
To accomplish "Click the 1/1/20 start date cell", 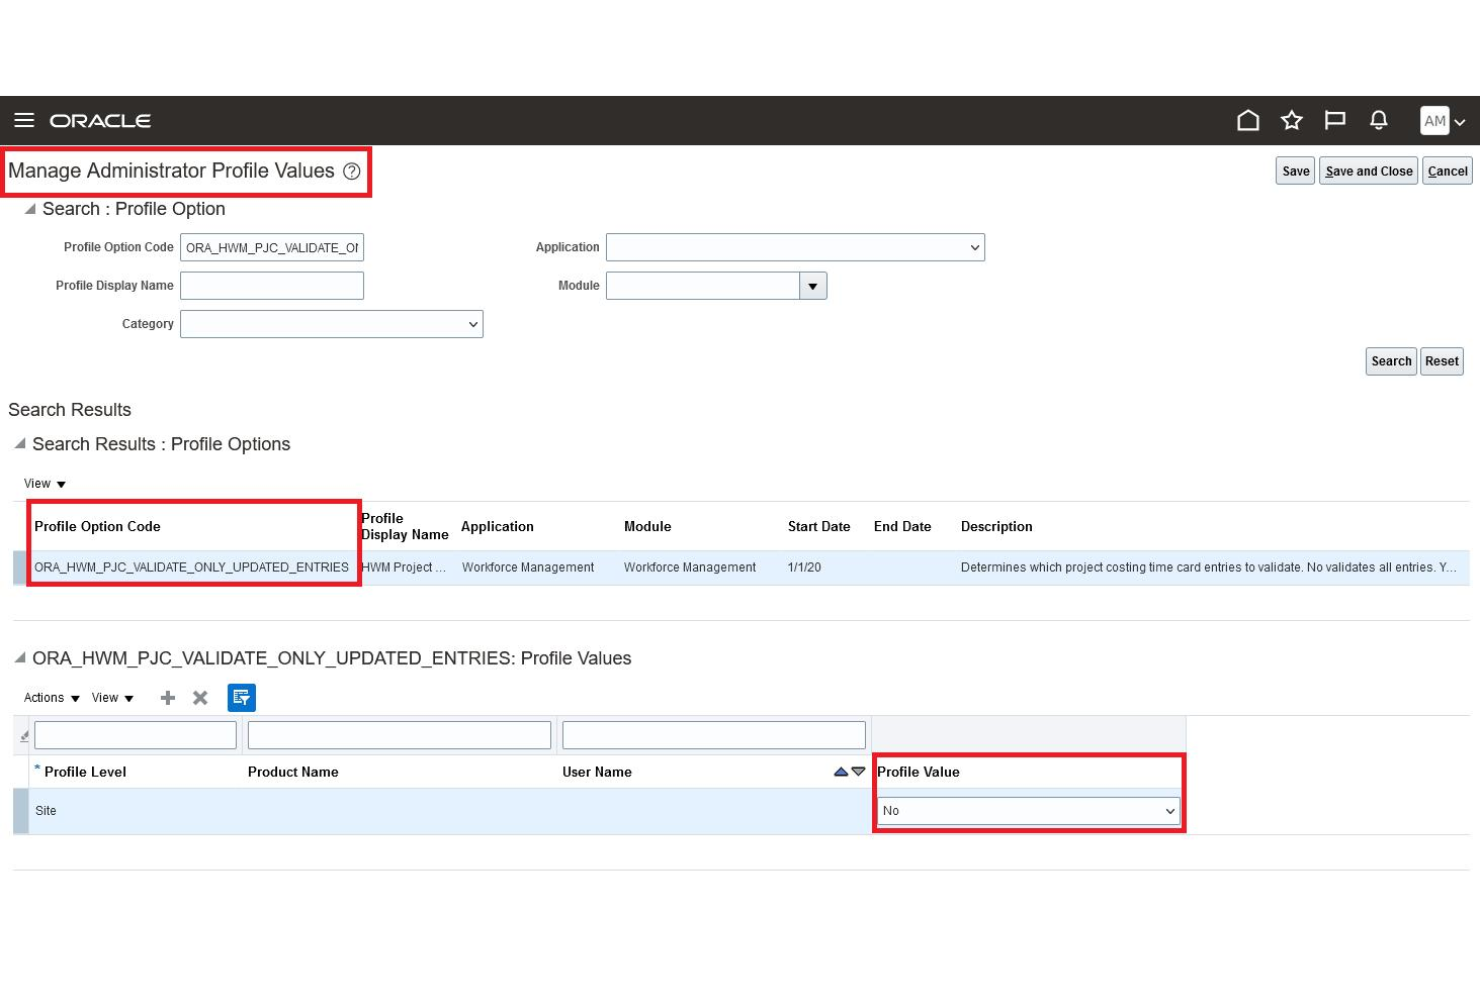I will (804, 567).
